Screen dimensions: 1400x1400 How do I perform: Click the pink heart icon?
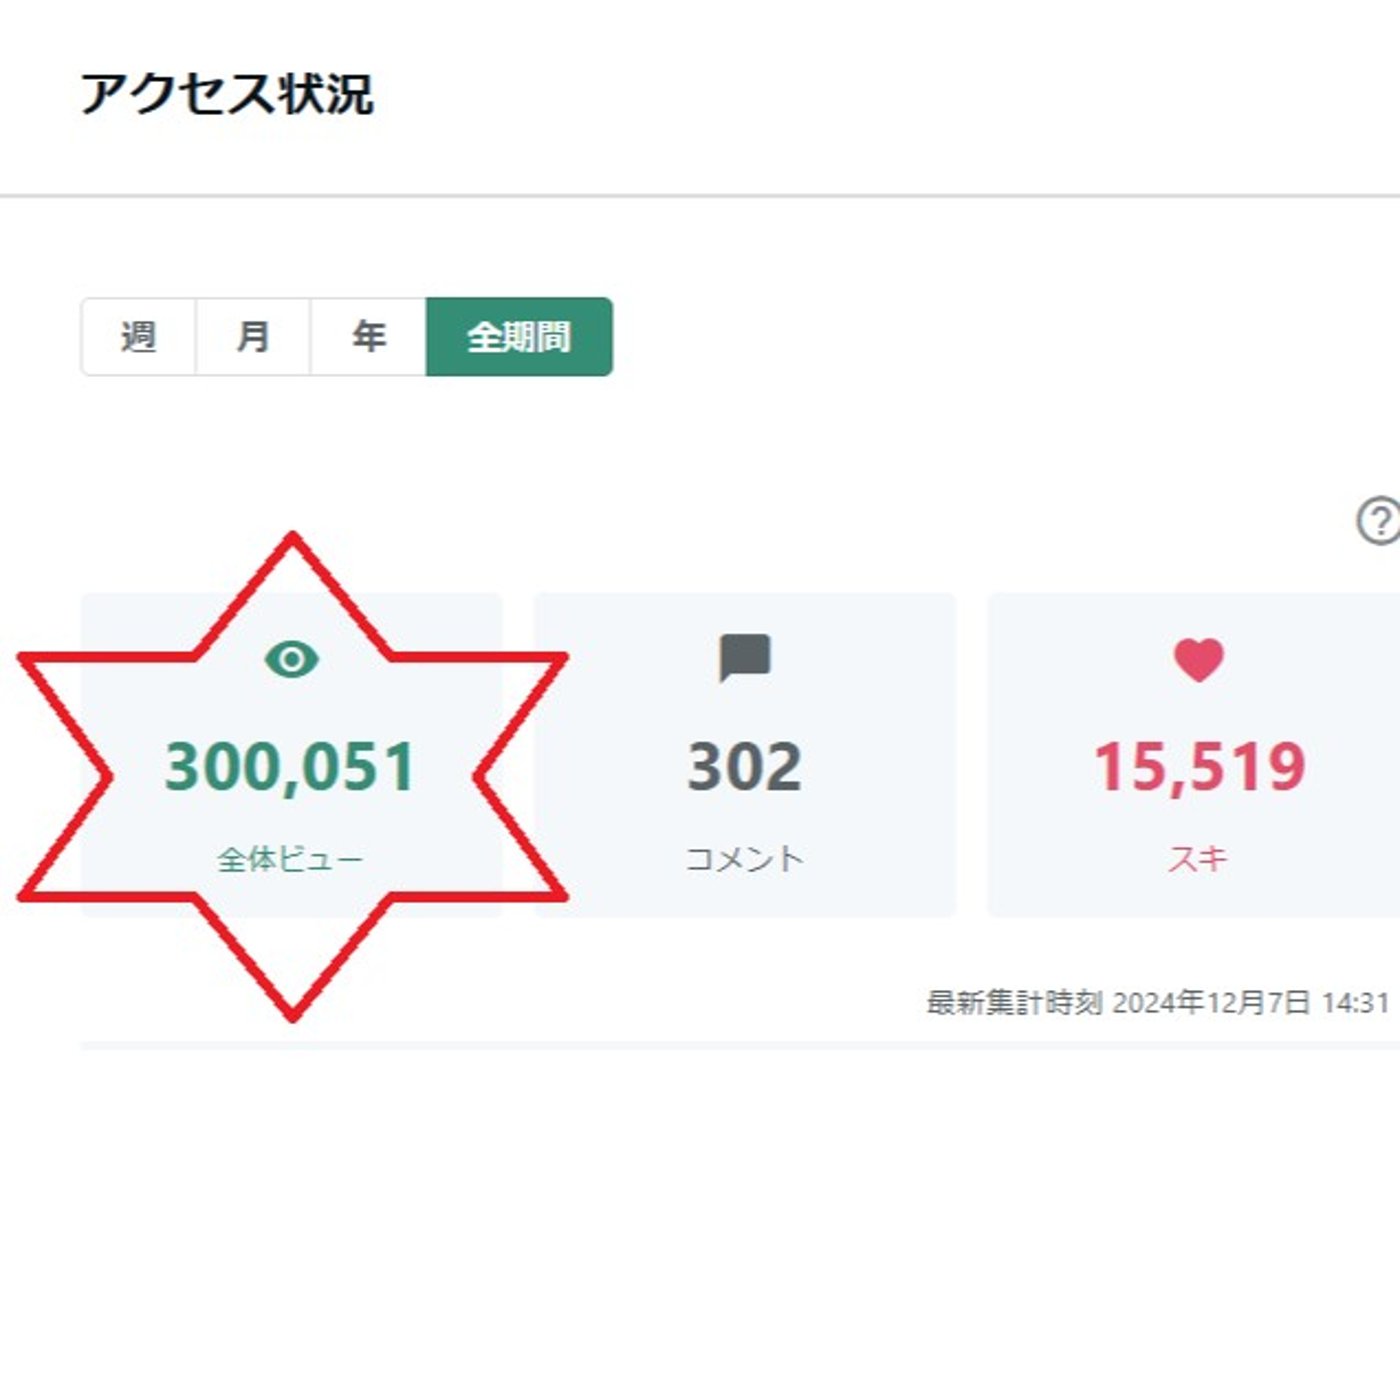click(x=1198, y=659)
